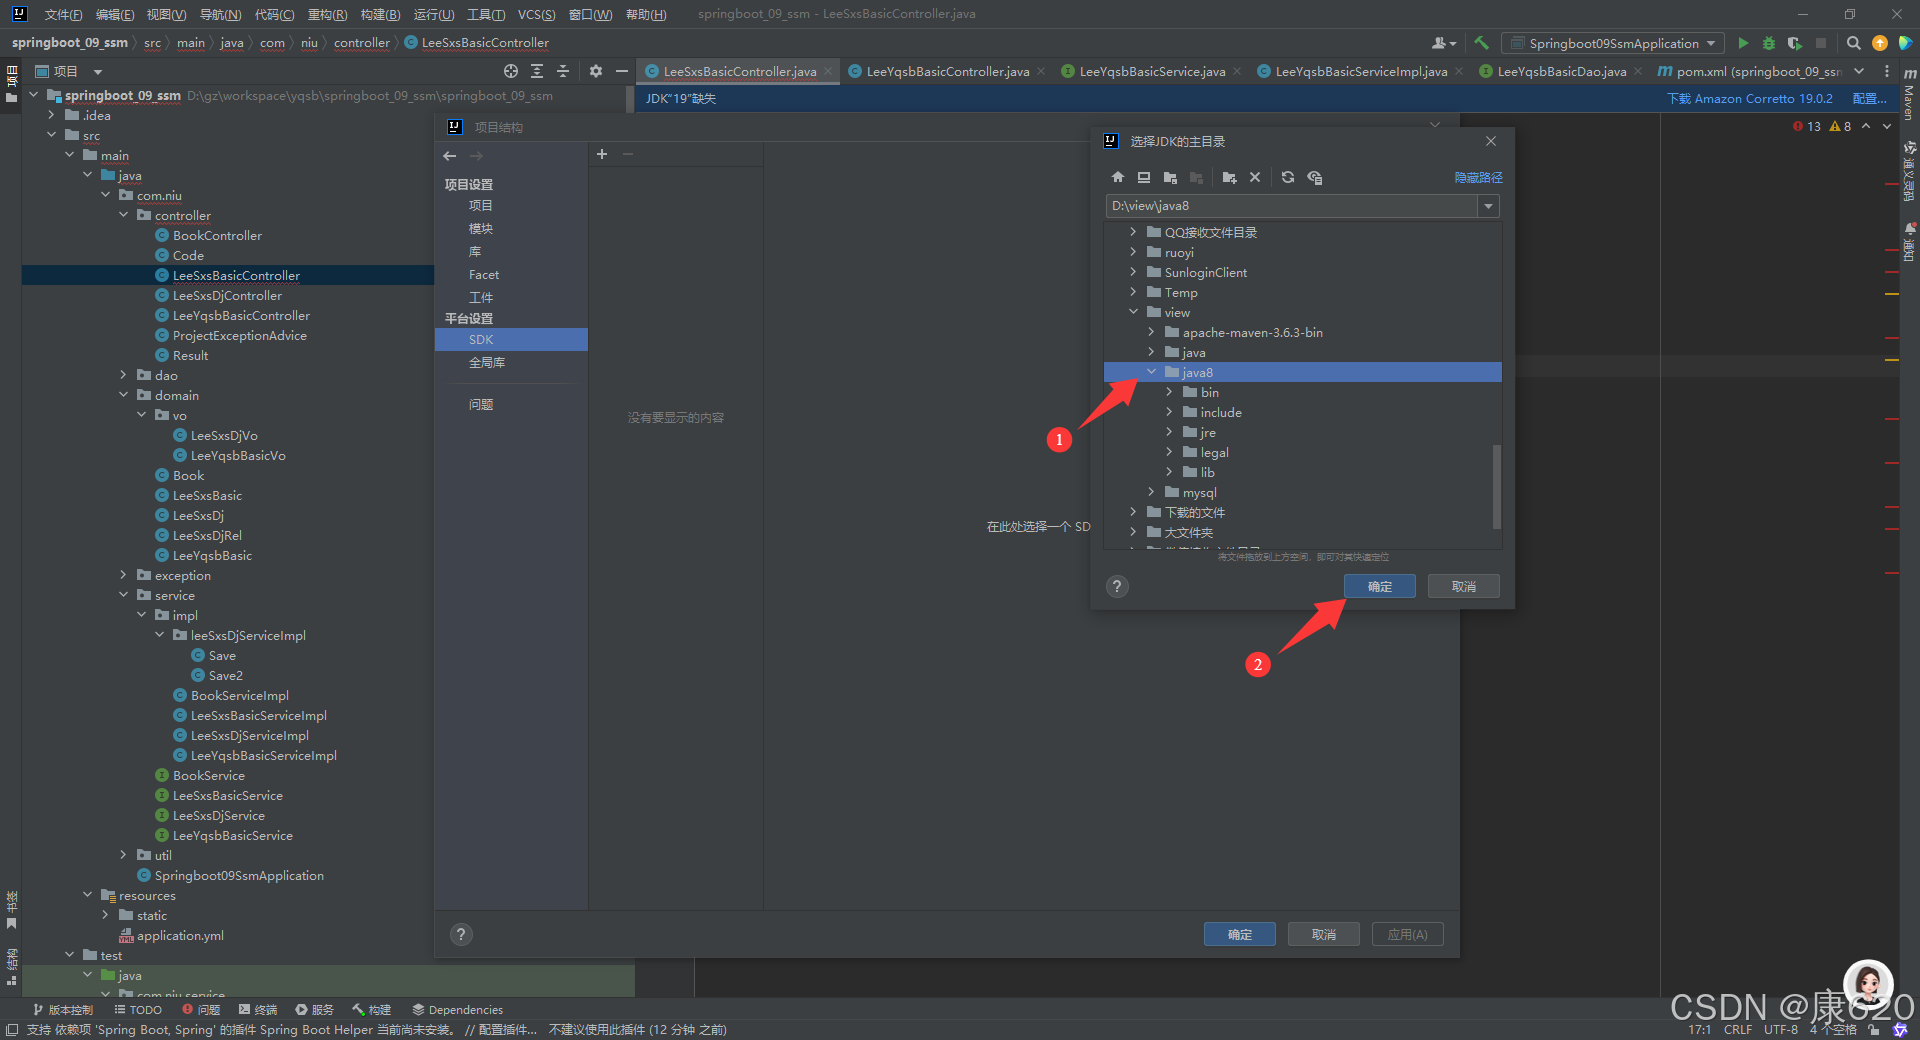The height and width of the screenshot is (1040, 1920).
Task: Select SDK under 平台设置
Action: click(481, 339)
